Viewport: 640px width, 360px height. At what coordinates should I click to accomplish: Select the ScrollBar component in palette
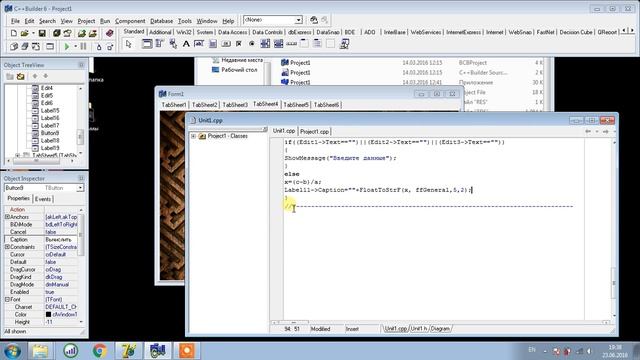(291, 44)
